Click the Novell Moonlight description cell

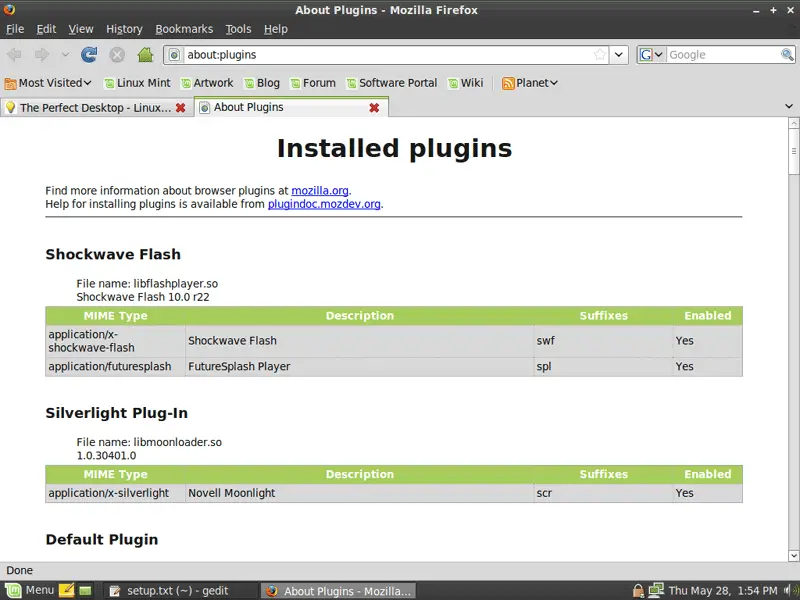tap(360, 493)
